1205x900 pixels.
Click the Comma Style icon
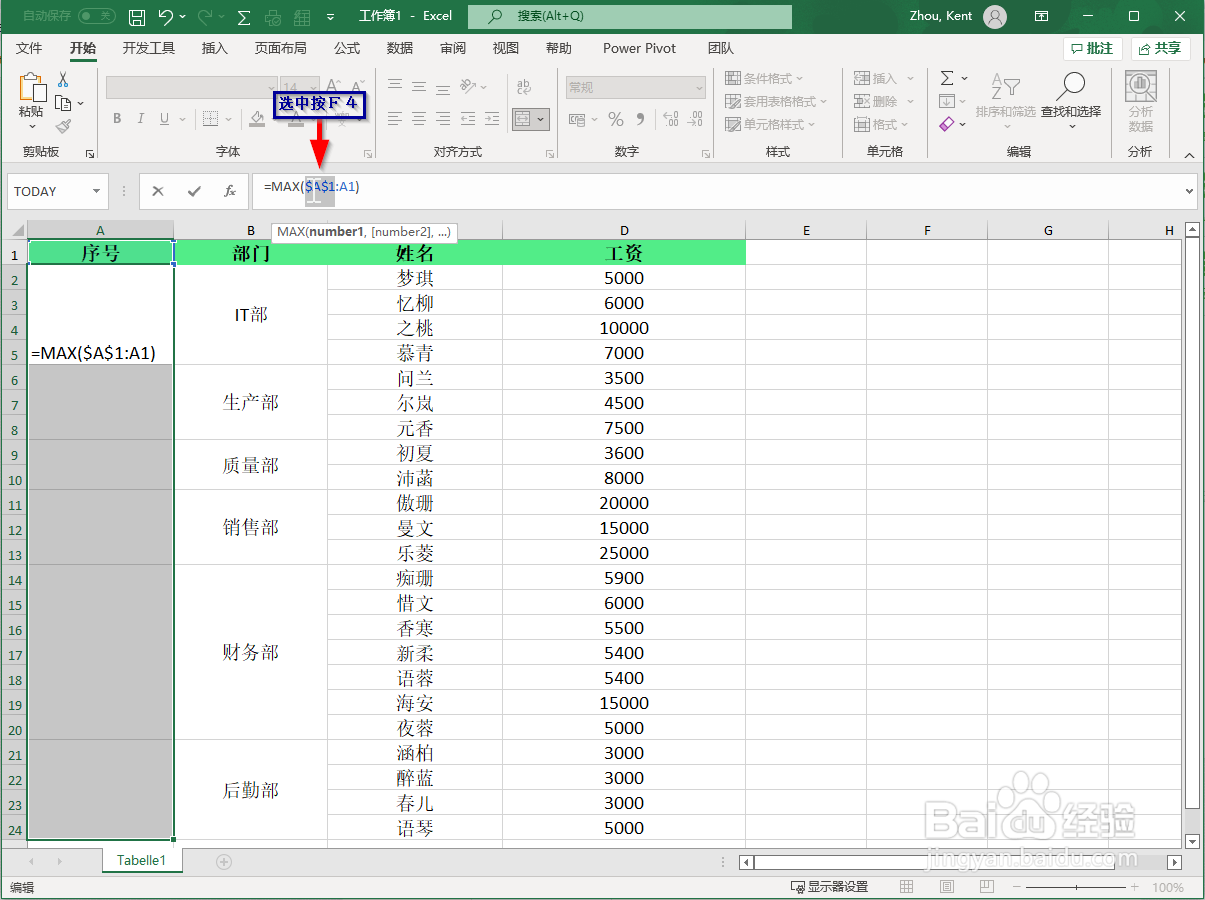641,120
